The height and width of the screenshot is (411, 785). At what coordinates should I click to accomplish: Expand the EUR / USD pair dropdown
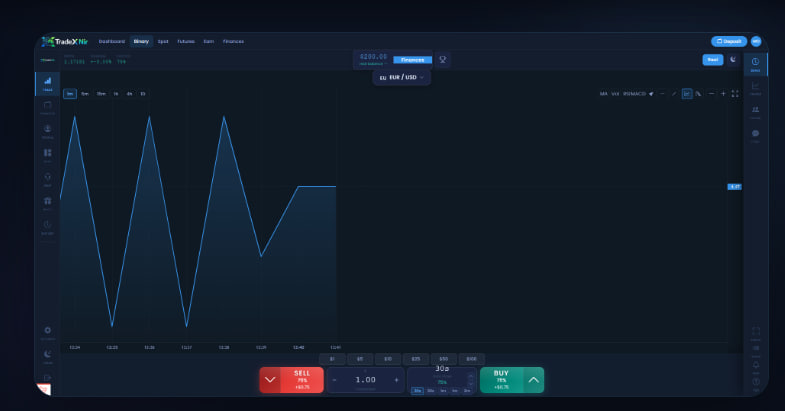tap(402, 78)
